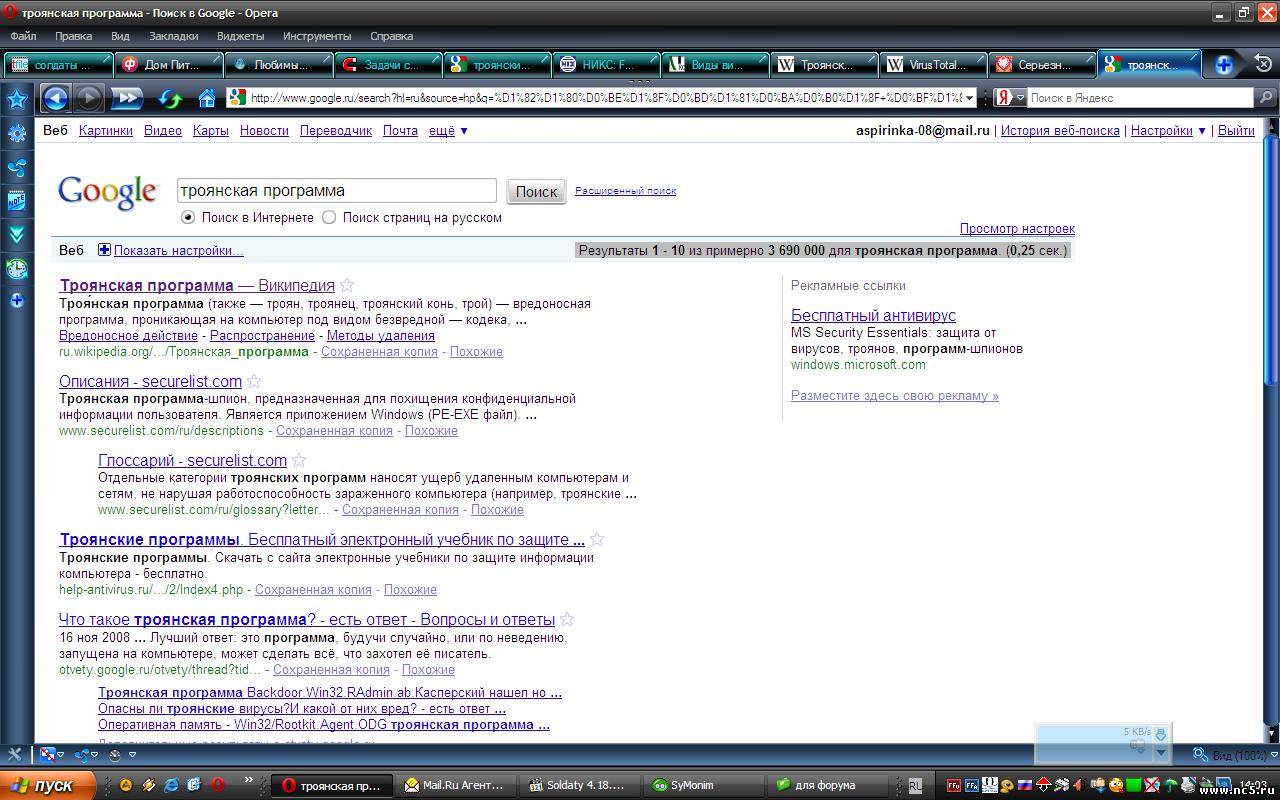This screenshot has height=800, width=1280.
Task: Launch Opera from the quick launch icon
Action: 217,785
